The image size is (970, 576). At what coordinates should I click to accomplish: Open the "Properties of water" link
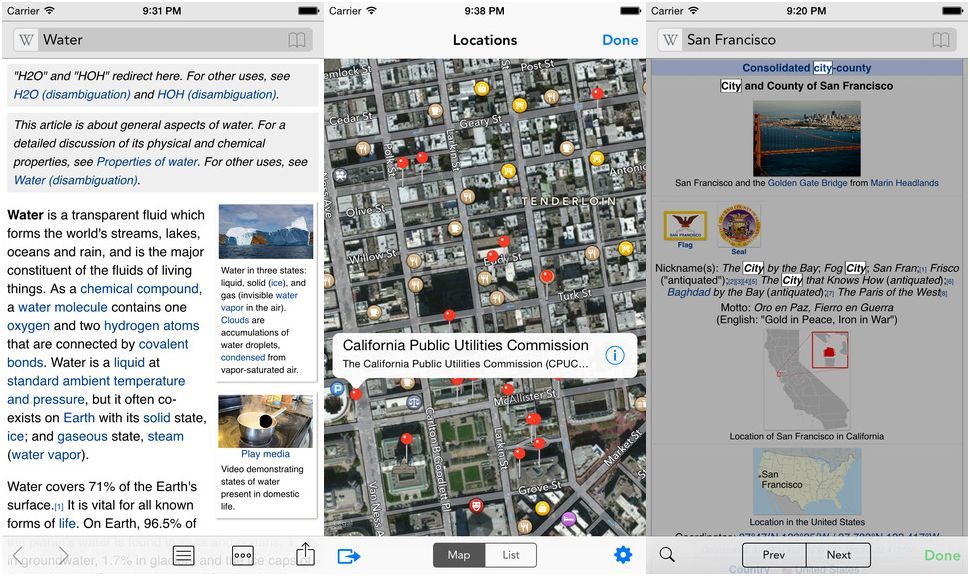(147, 162)
